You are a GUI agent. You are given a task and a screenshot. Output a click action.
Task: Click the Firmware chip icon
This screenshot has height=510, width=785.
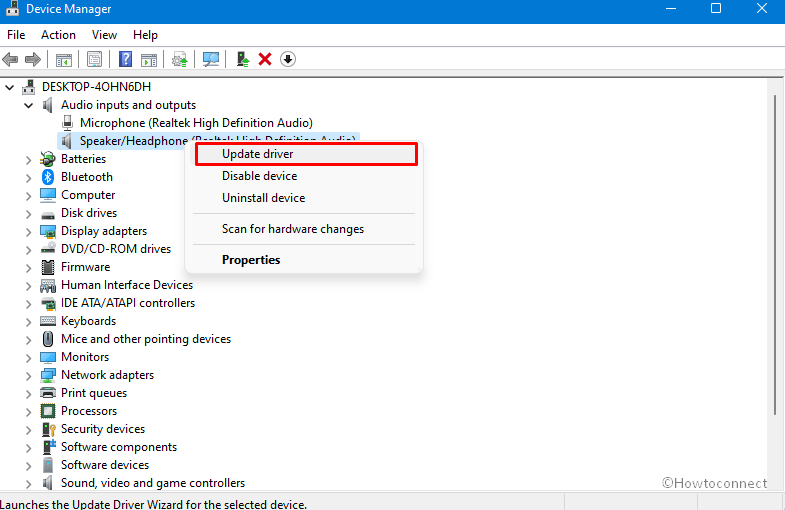(48, 267)
